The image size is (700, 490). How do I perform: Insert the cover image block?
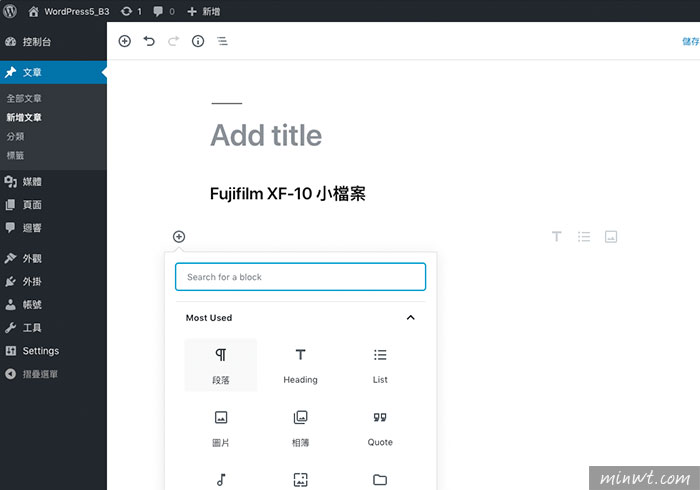point(300,479)
